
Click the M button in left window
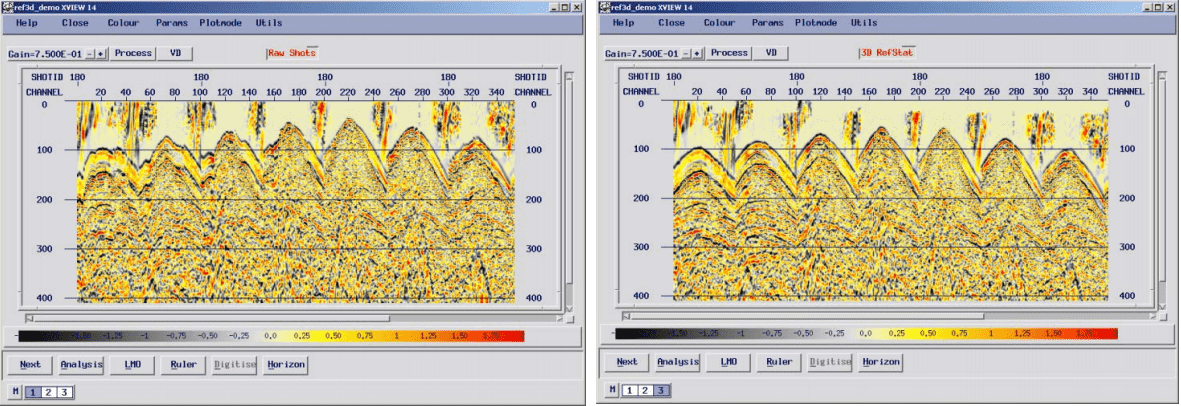click(15, 391)
